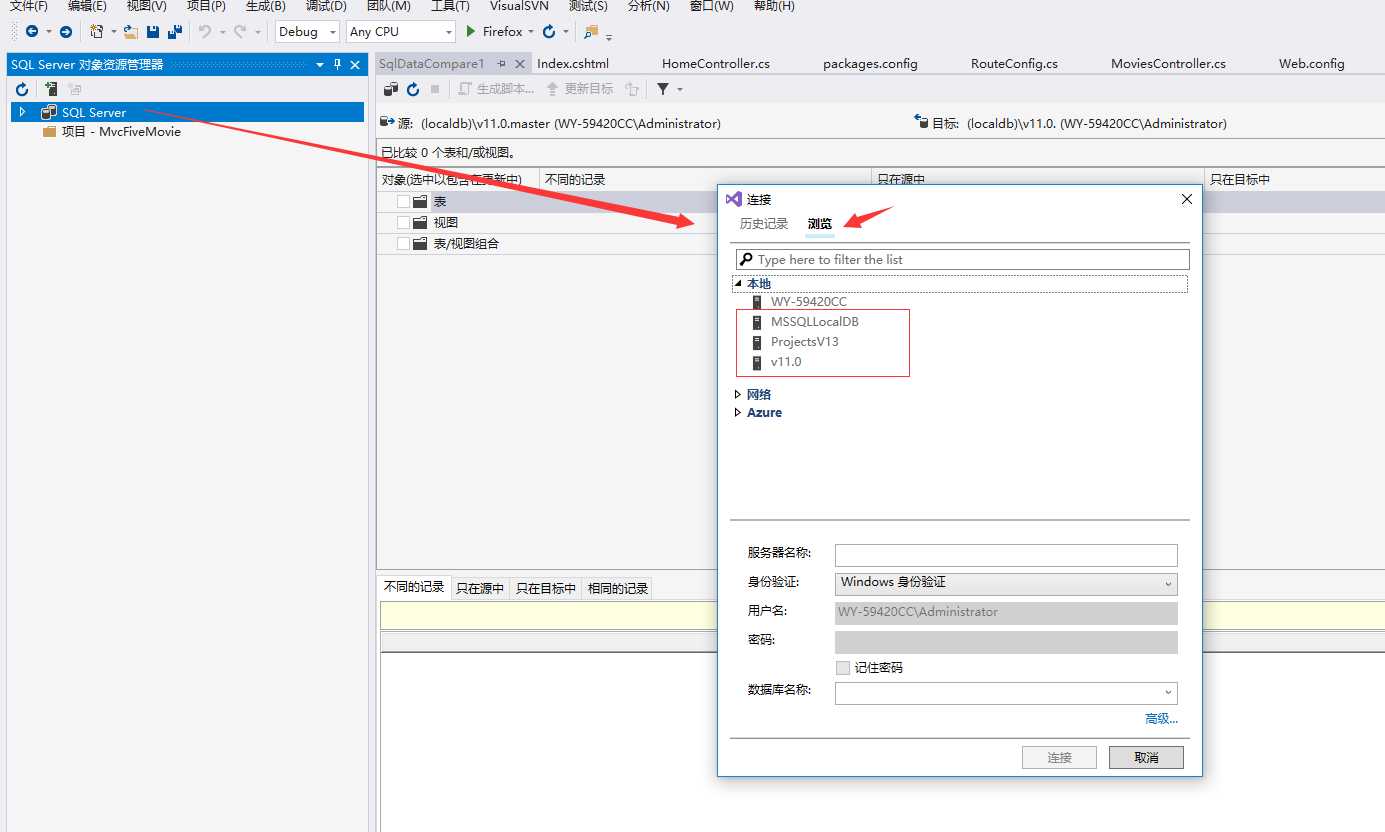The width and height of the screenshot is (1385, 832).
Task: Click the 高级... link
Action: click(x=1161, y=718)
